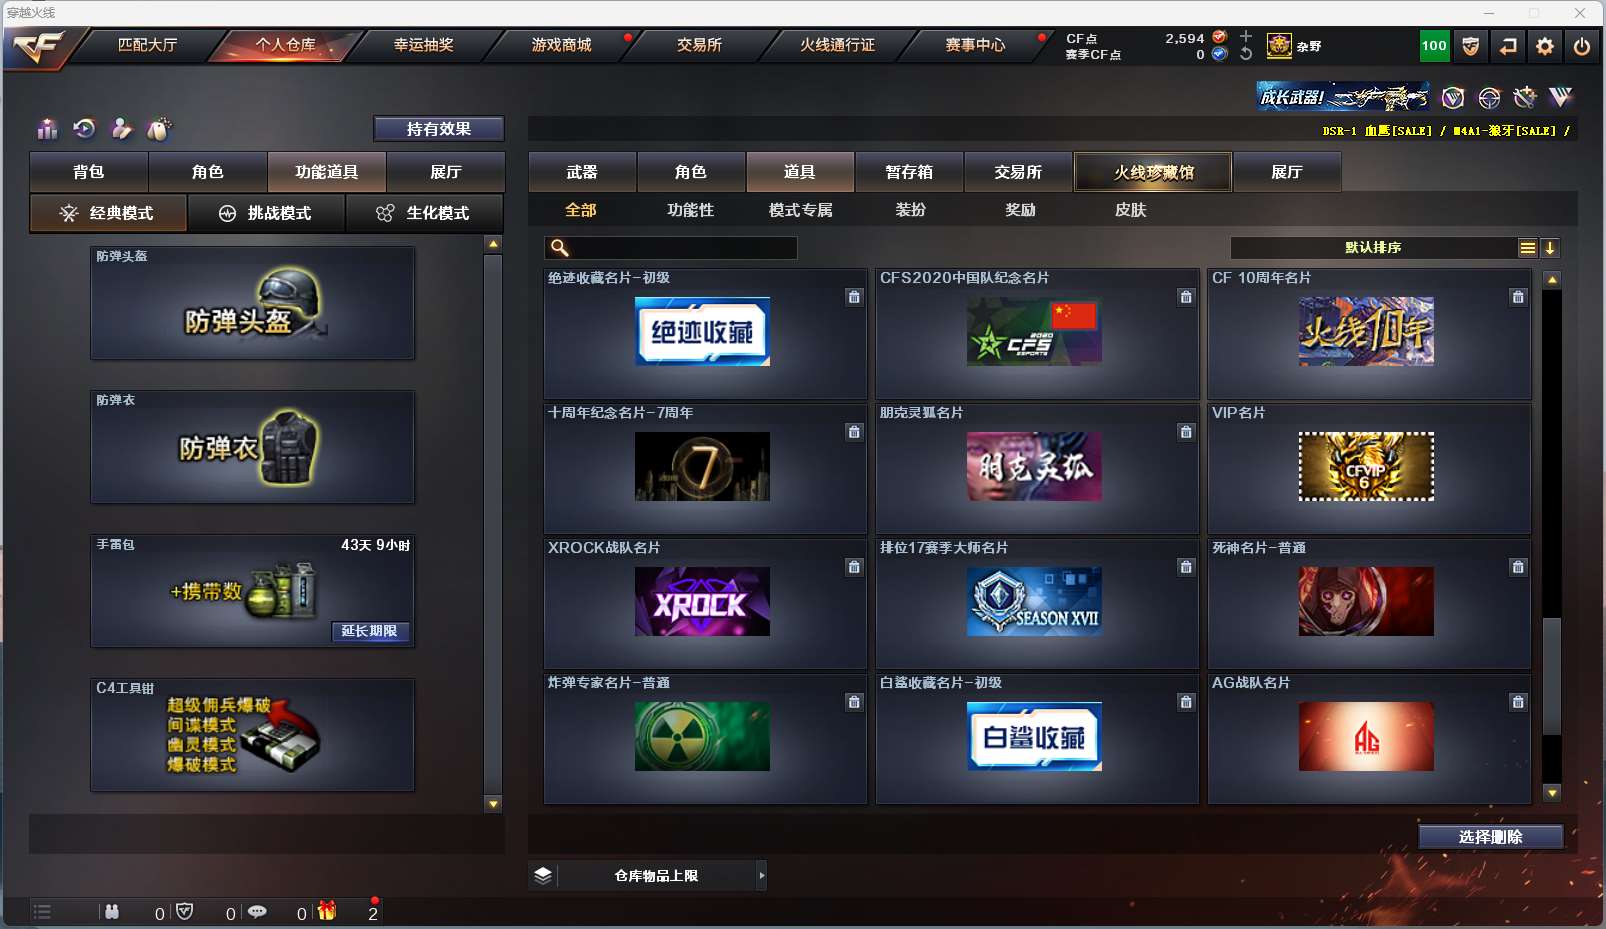Open the shield icon beside the 100 badge
Viewport: 1606px width, 929px height.
pyautogui.click(x=1471, y=46)
